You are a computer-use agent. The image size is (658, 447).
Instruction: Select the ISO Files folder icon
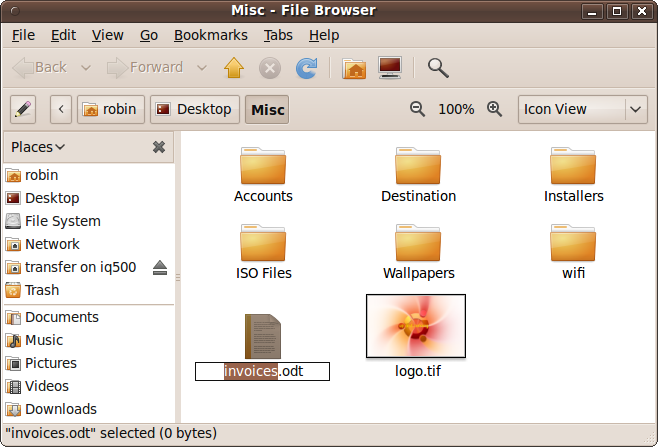click(263, 243)
